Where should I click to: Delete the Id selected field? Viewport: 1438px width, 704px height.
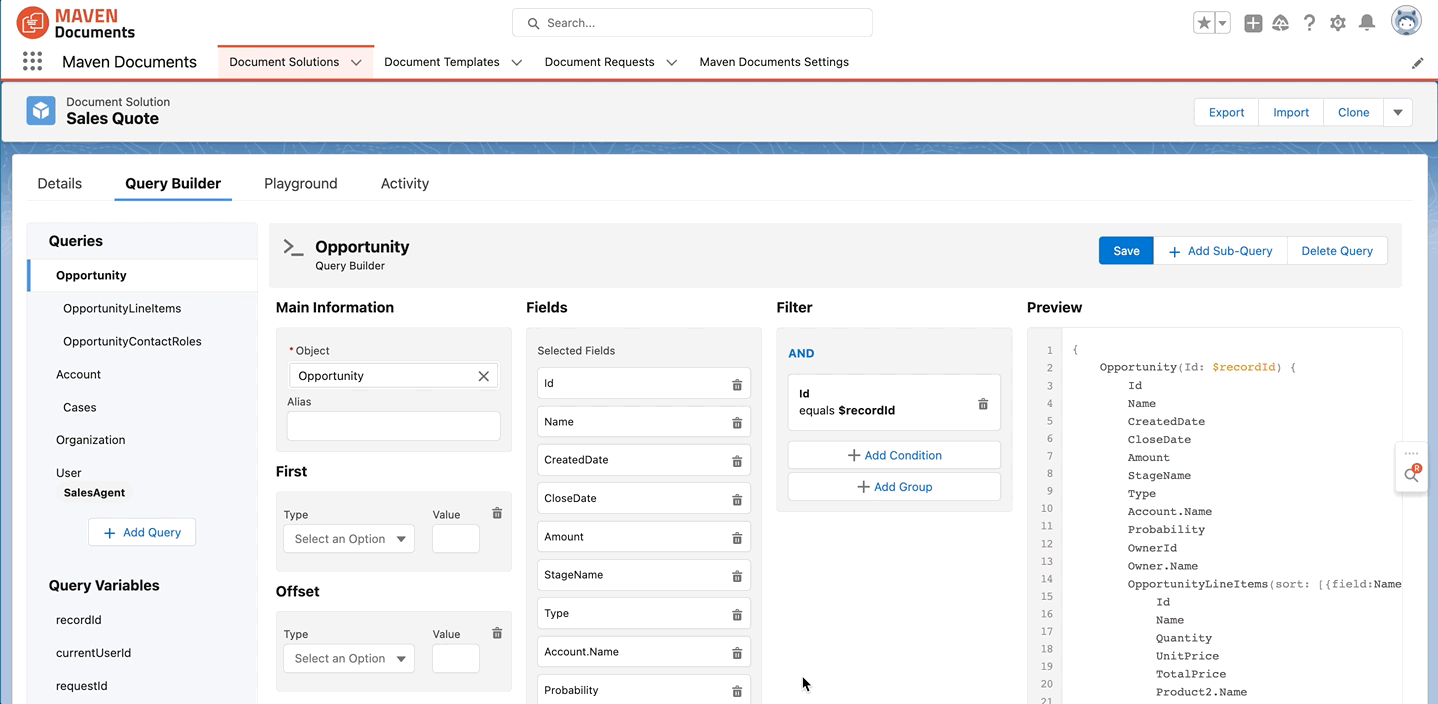click(x=737, y=384)
